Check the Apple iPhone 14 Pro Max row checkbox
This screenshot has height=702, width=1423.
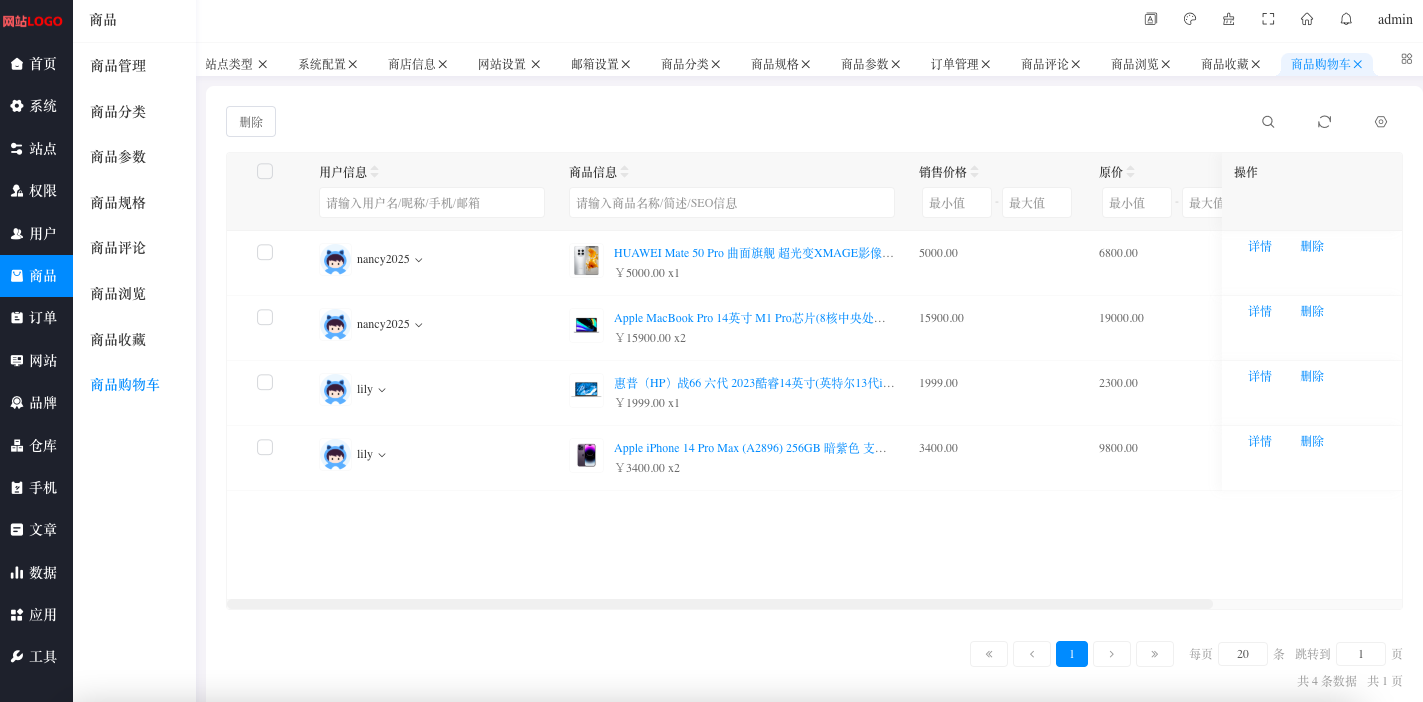point(265,447)
